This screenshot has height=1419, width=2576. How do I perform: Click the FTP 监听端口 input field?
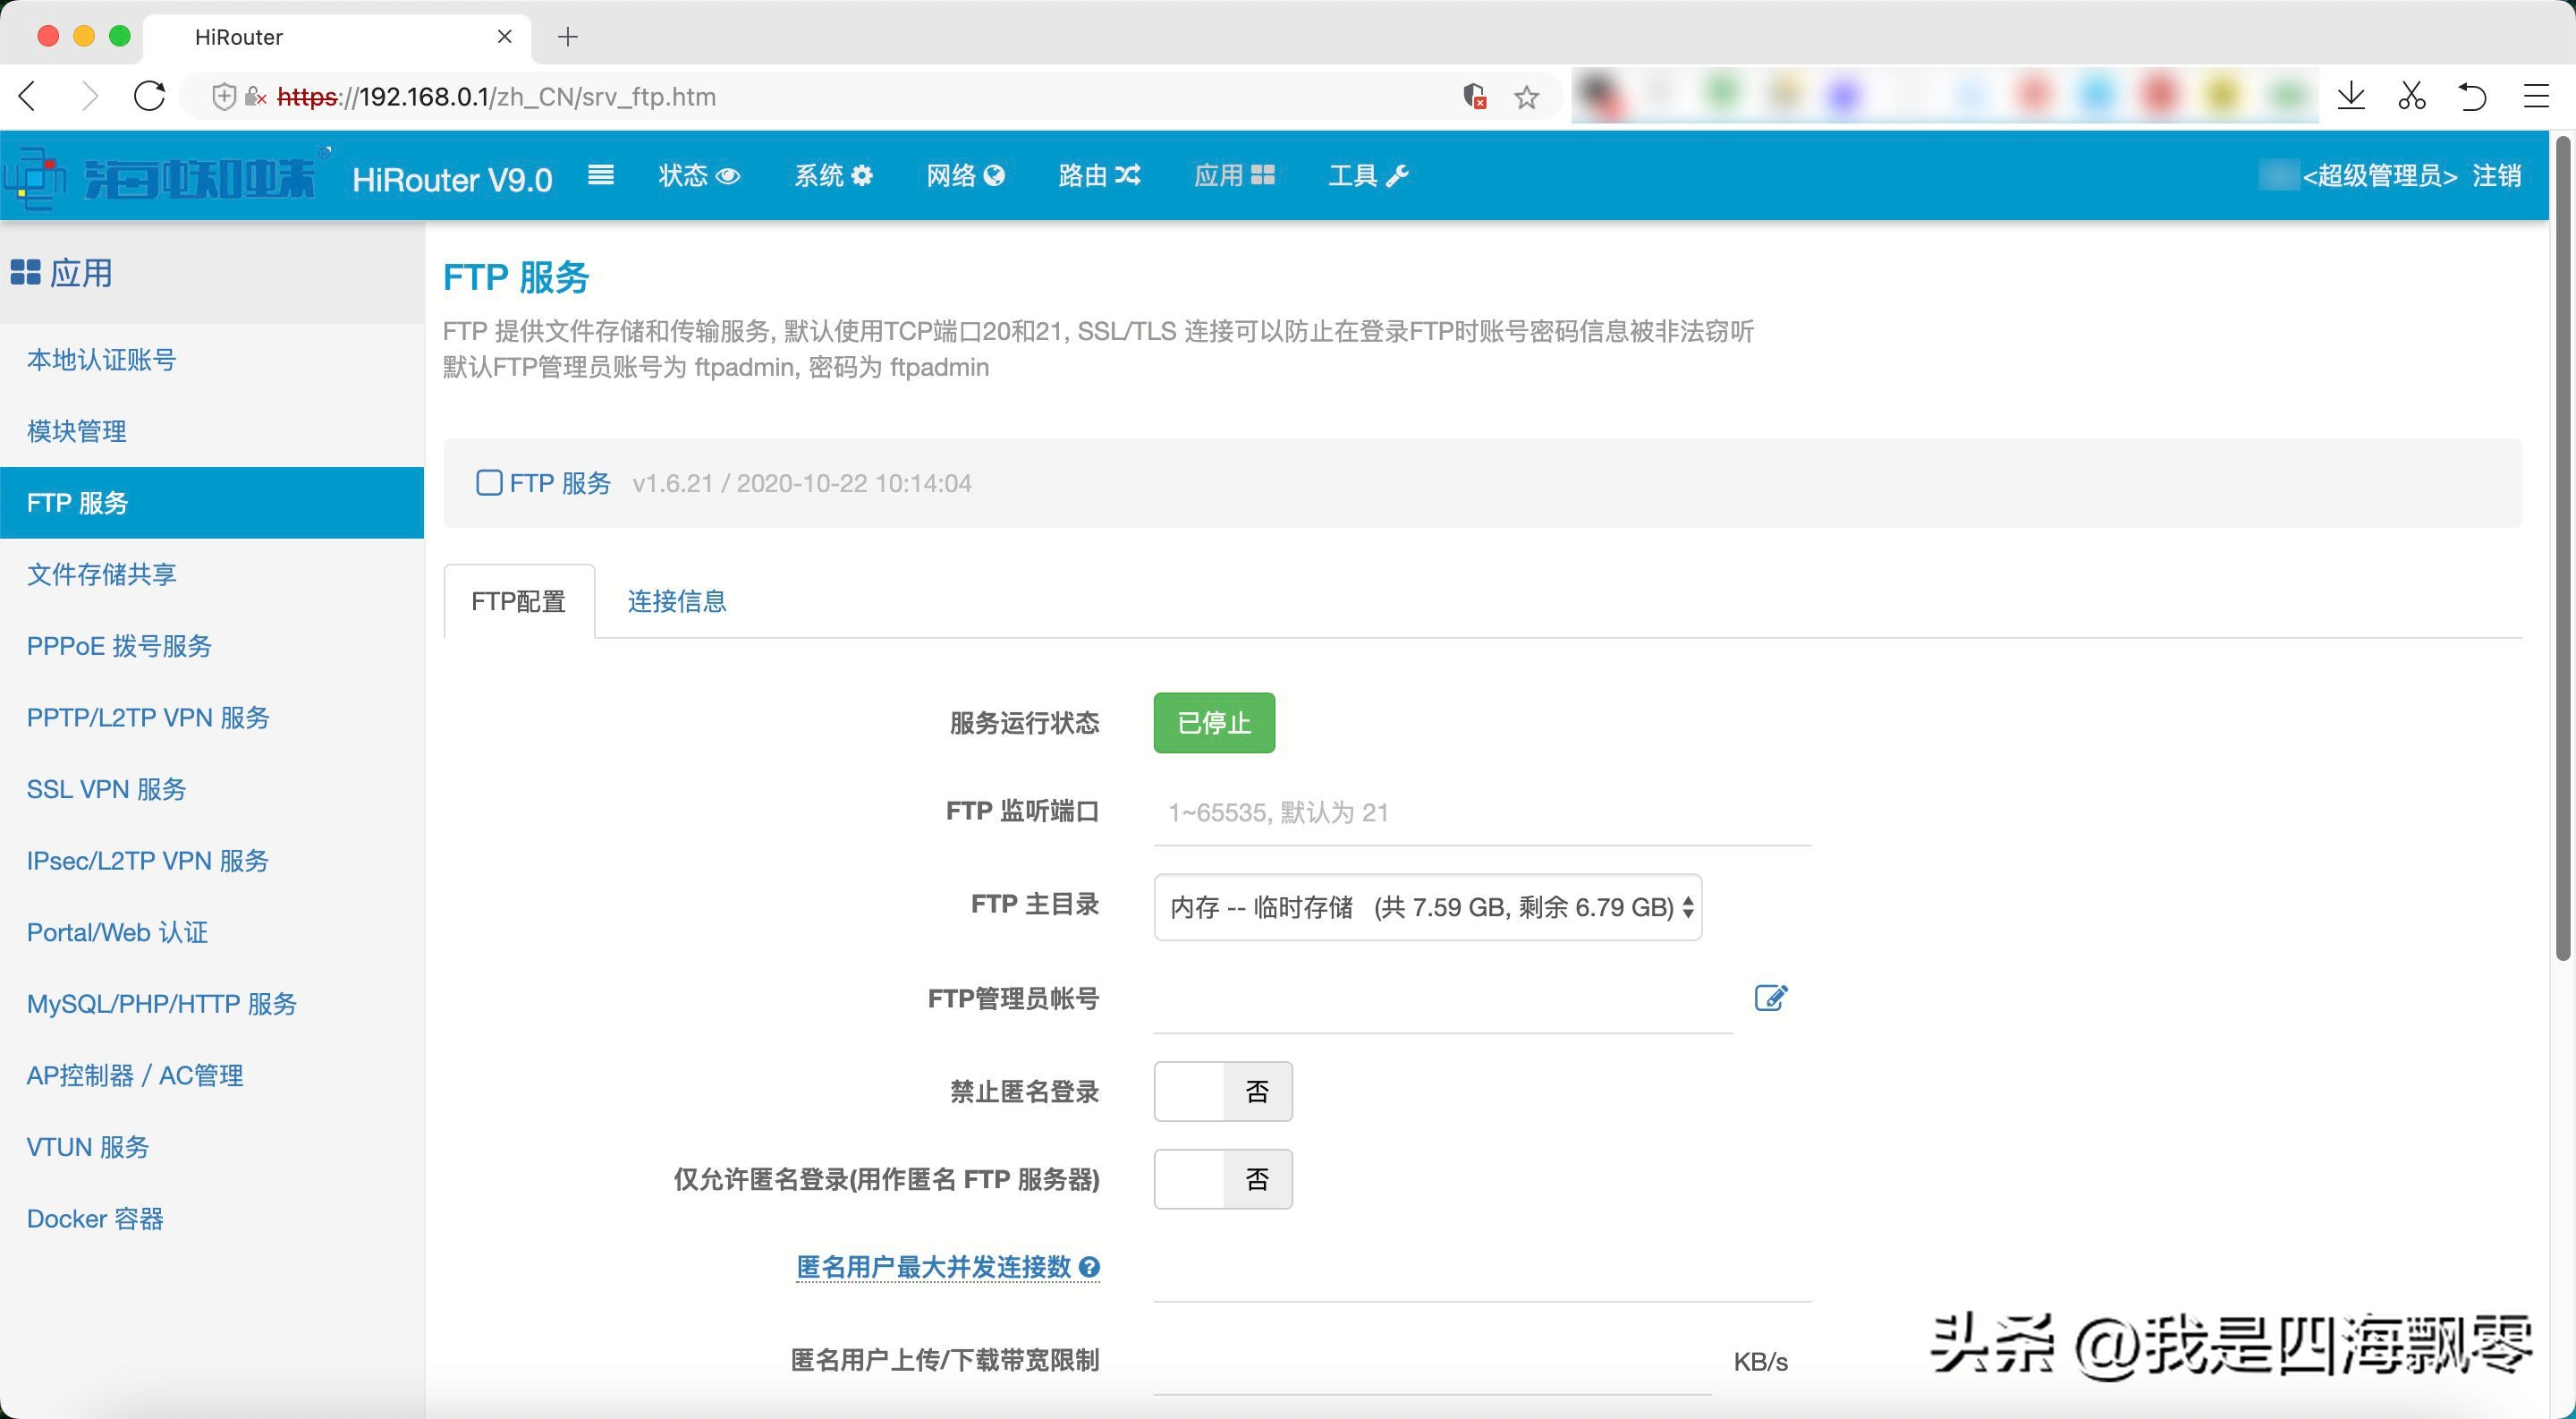(x=1481, y=812)
